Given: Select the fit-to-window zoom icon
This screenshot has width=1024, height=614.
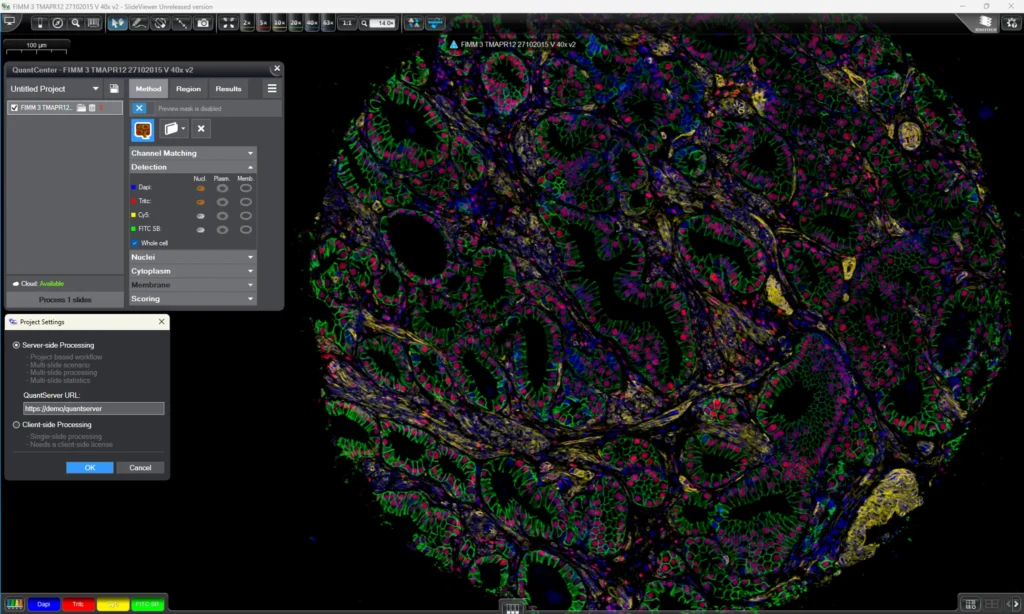Looking at the screenshot, I should pos(229,22).
